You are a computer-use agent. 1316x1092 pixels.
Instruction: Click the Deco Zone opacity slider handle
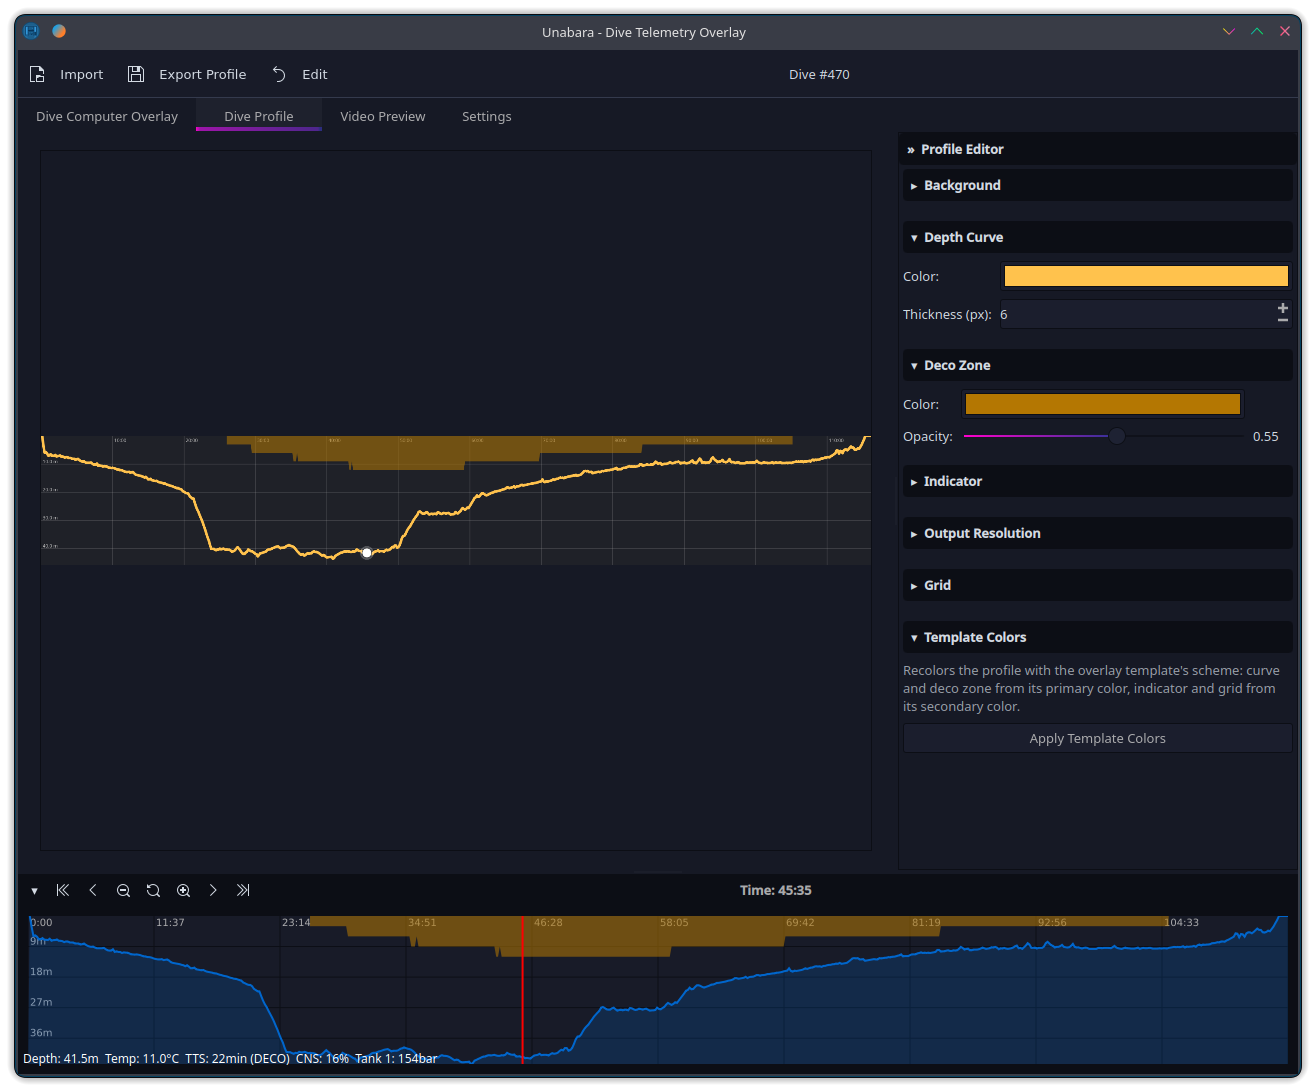pyautogui.click(x=1117, y=436)
